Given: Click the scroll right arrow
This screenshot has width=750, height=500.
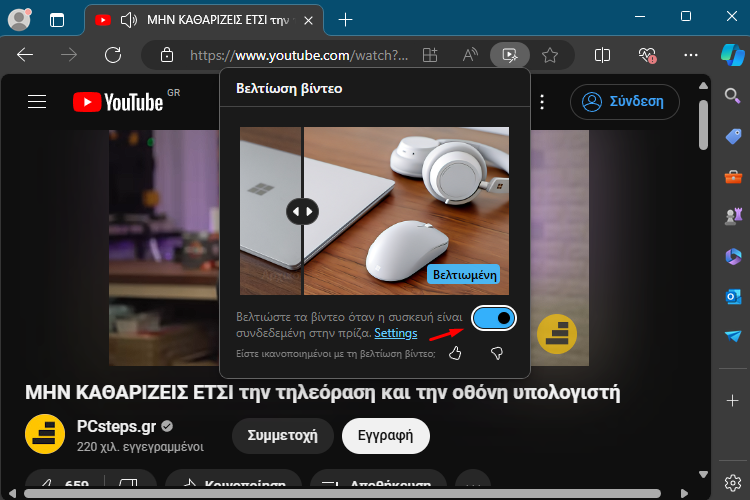Looking at the screenshot, I should 684,493.
